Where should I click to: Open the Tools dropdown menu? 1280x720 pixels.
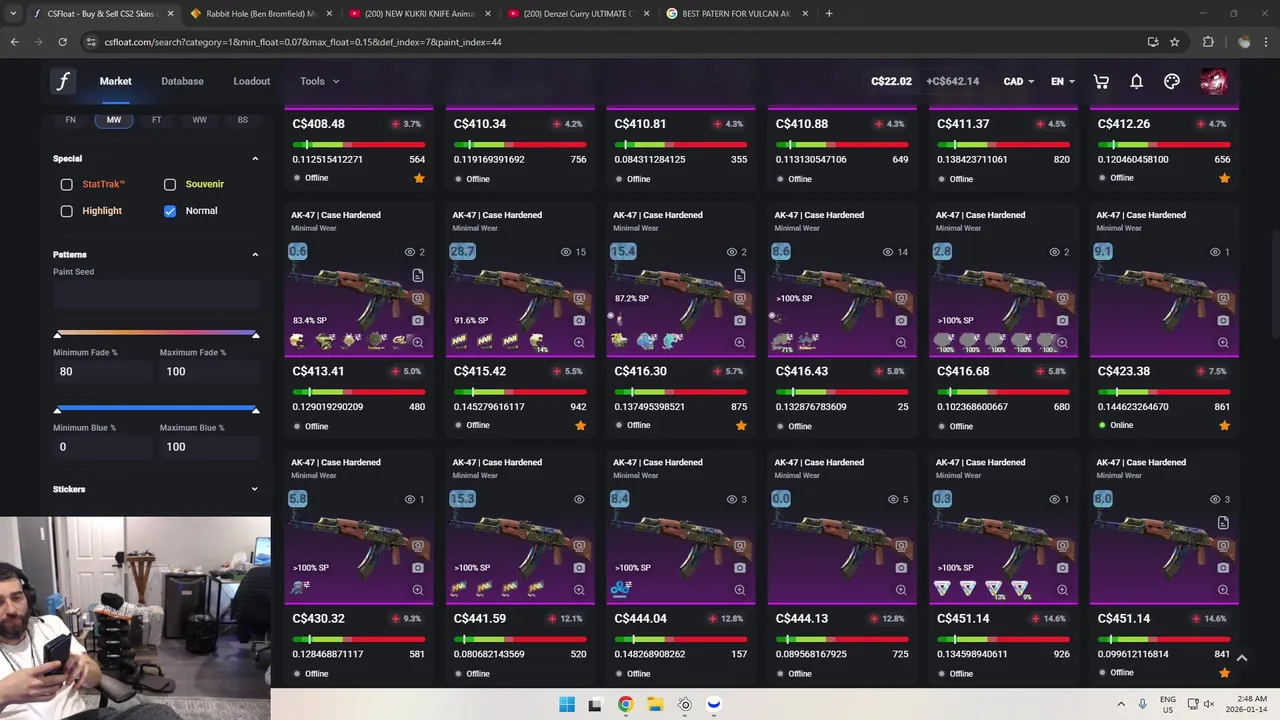[319, 81]
